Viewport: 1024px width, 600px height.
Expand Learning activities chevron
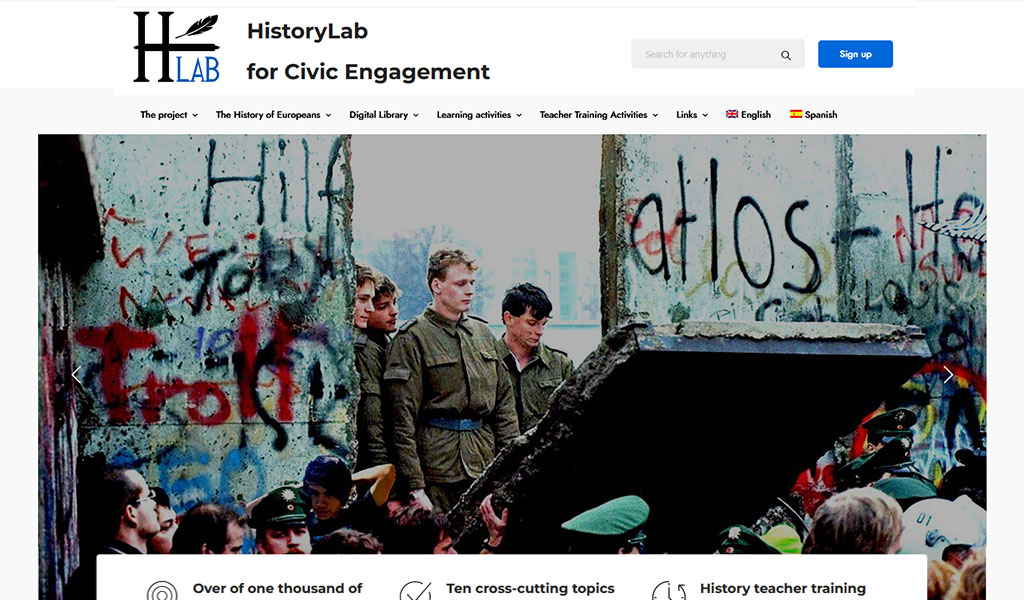(519, 115)
